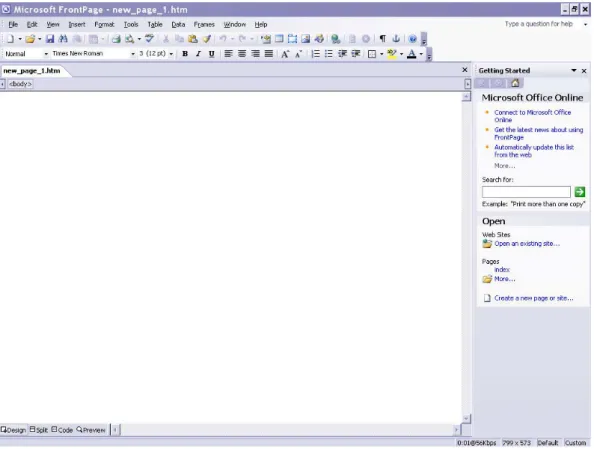594x449 pixels.
Task: Click the Search for input field
Action: 526,192
